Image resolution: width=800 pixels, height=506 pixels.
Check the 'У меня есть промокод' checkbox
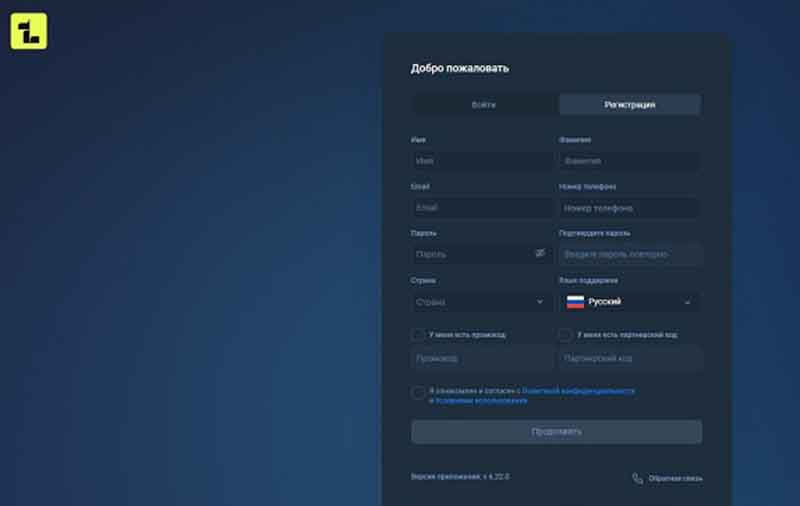(418, 335)
